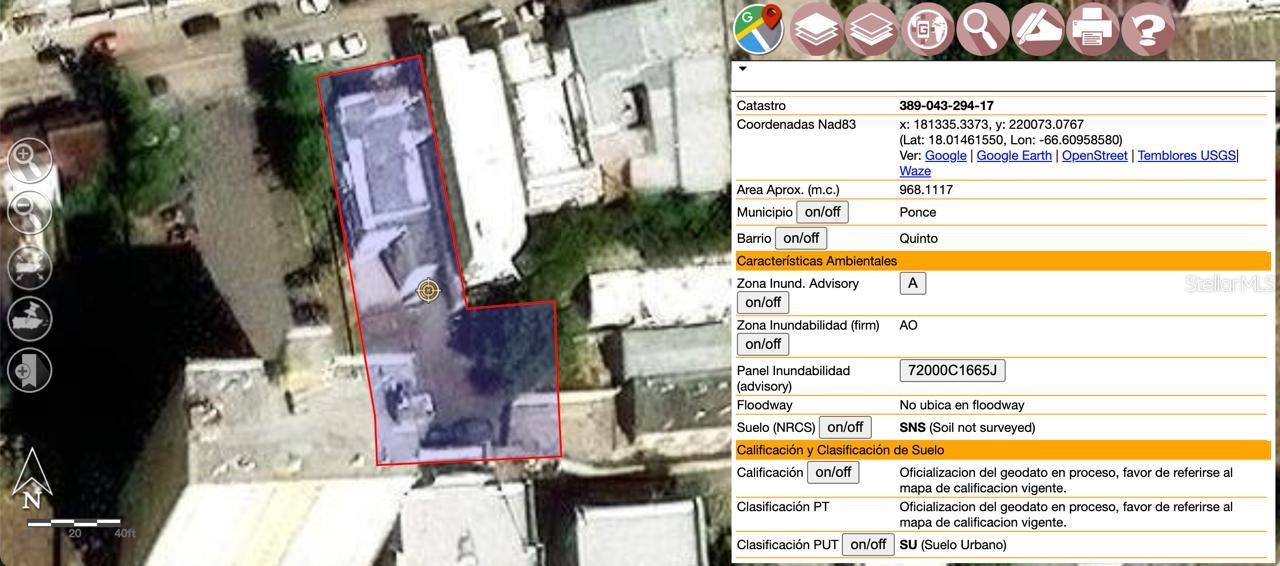
Task: Open help with question mark icon
Action: (1147, 29)
